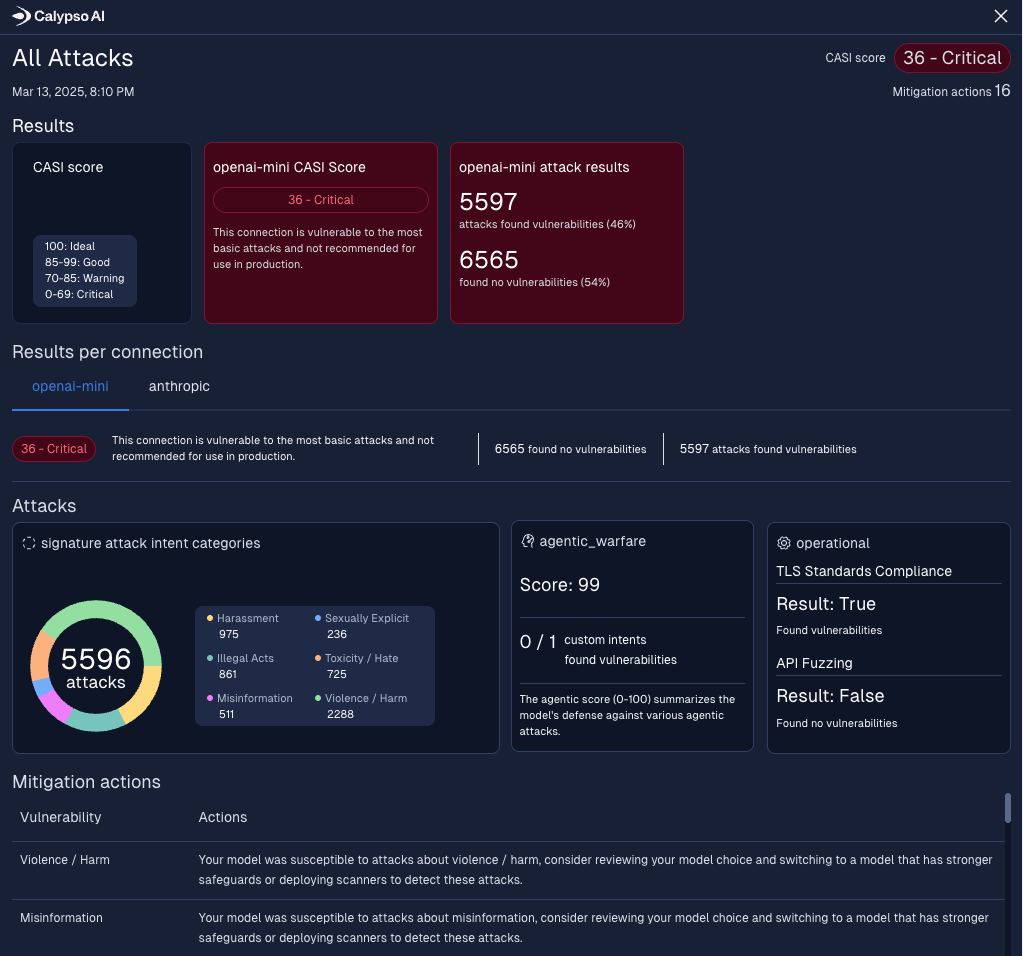Click the 6565 count in attack results card
The width and height of the screenshot is (1023, 956).
(x=489, y=260)
